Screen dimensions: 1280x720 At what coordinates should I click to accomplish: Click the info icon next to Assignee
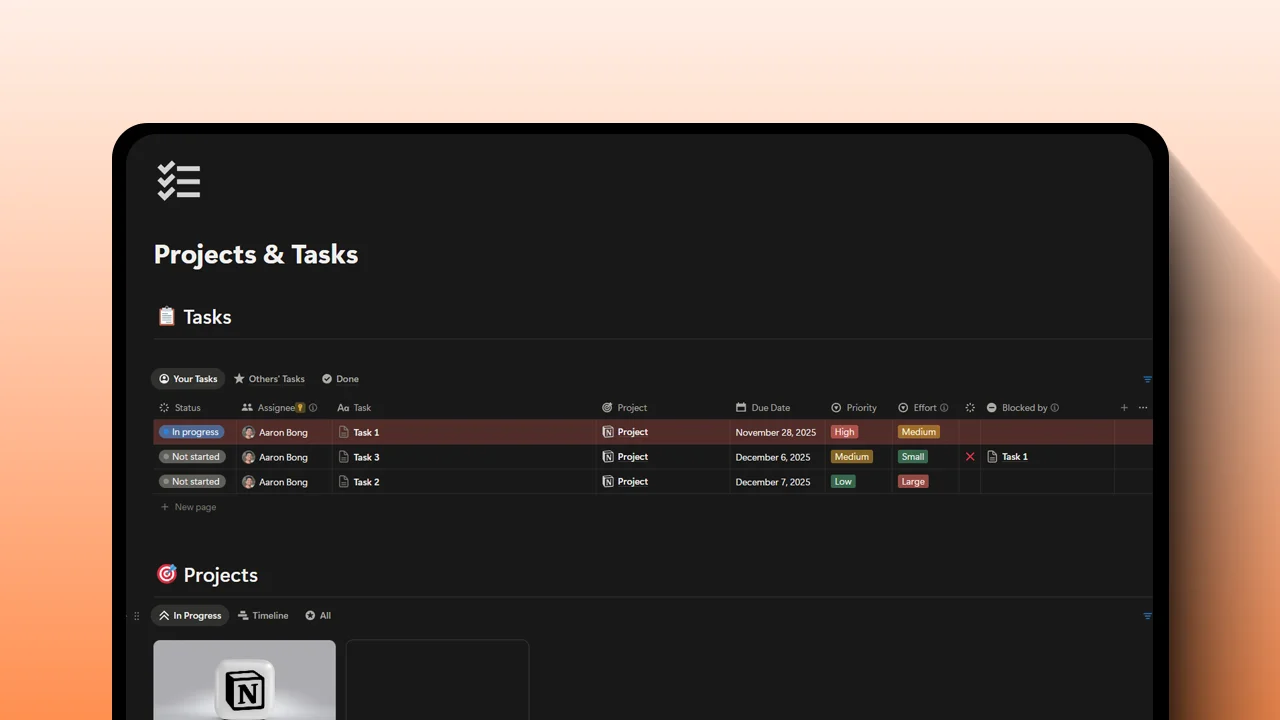[313, 408]
